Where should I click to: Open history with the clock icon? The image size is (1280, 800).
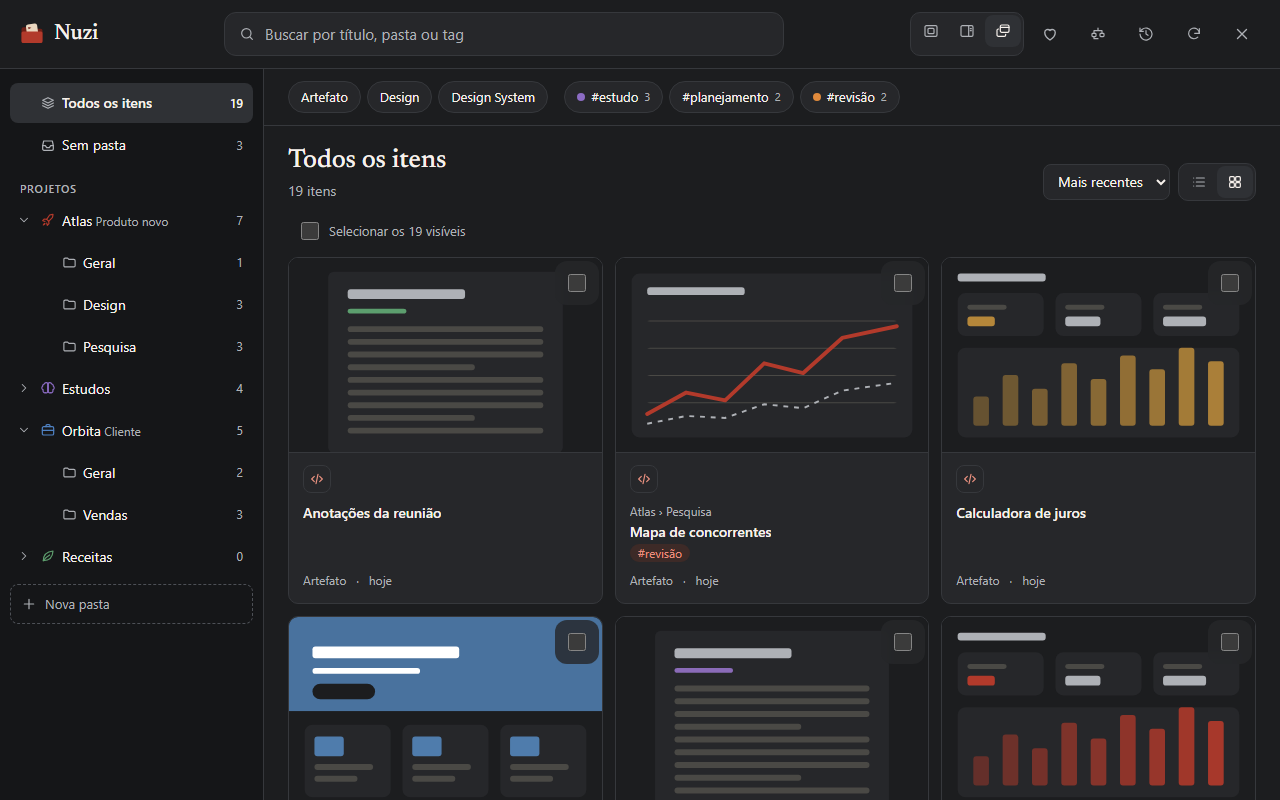tap(1146, 34)
